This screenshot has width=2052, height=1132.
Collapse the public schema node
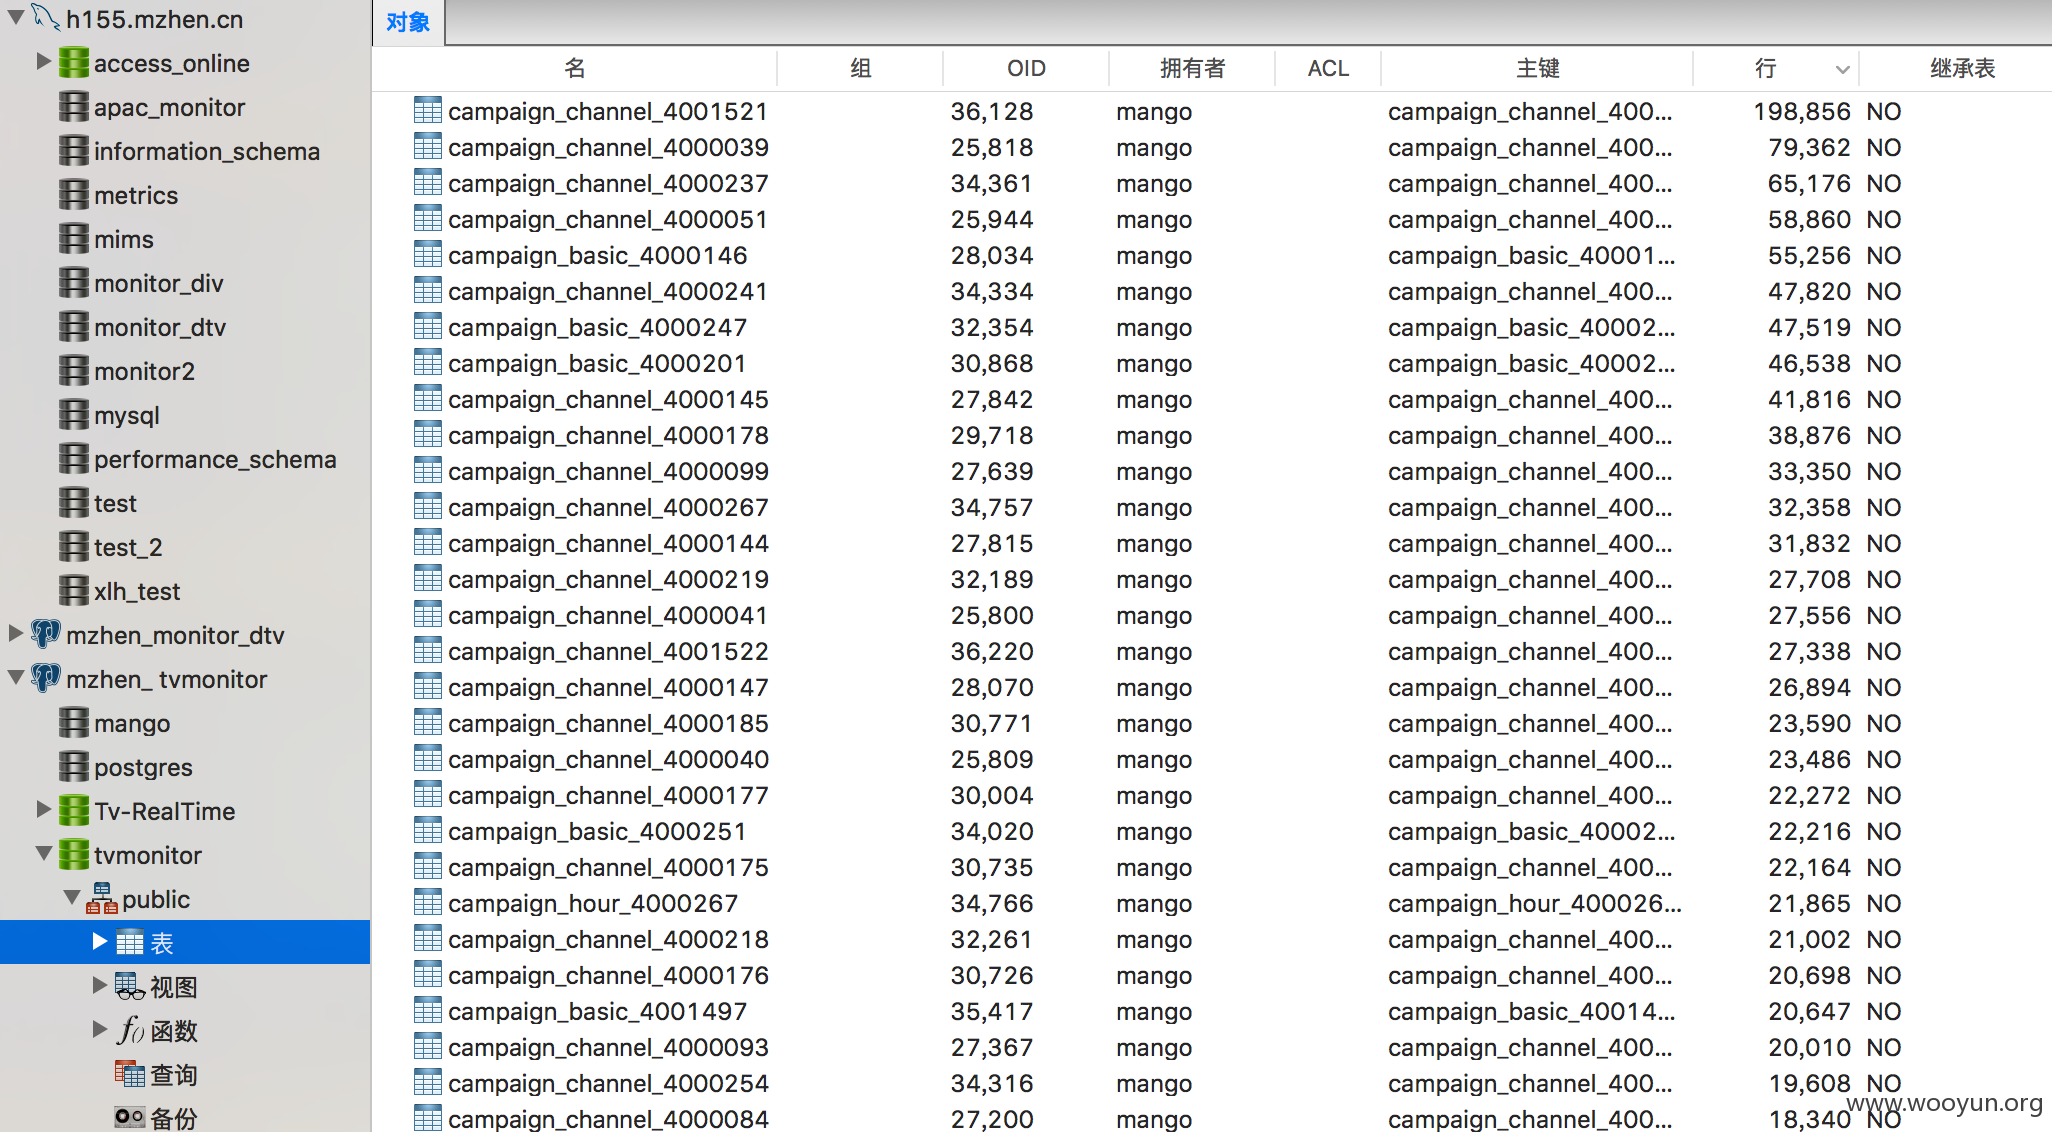[72, 898]
